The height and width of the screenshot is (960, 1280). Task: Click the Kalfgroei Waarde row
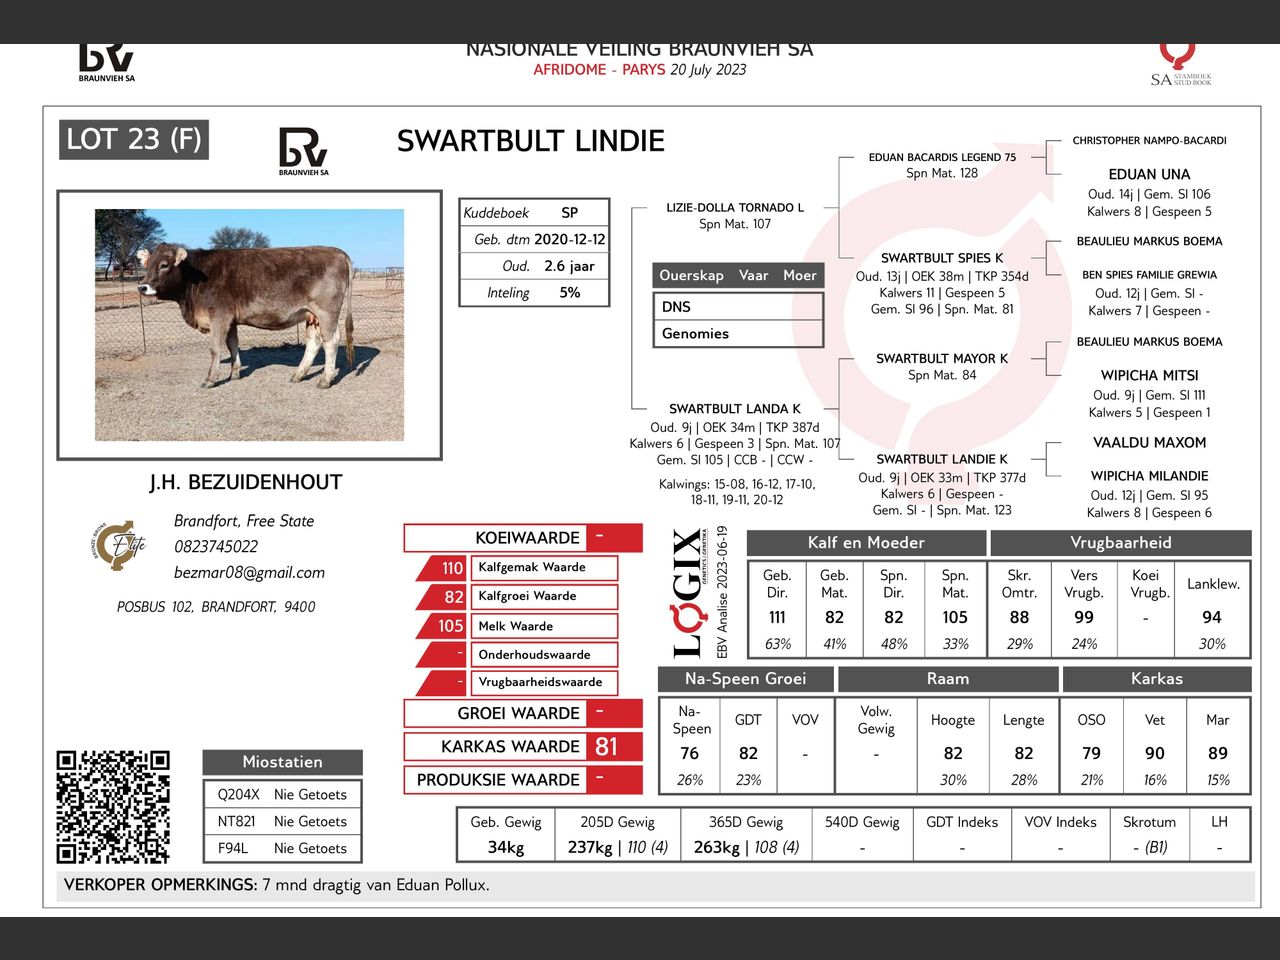coord(517,596)
